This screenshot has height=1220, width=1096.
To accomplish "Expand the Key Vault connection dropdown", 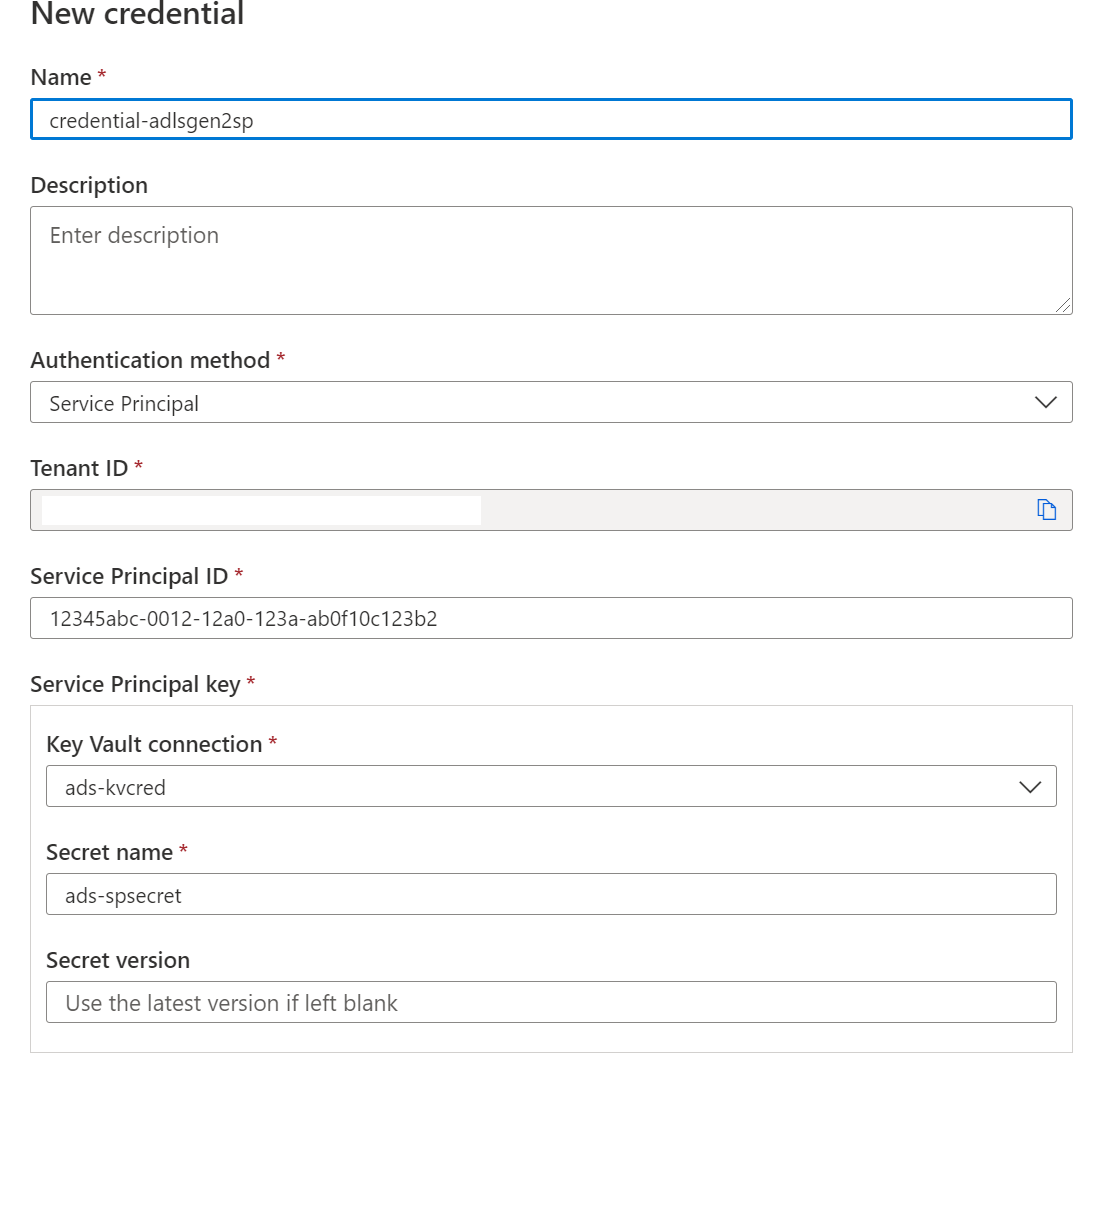I will (x=1030, y=786).
